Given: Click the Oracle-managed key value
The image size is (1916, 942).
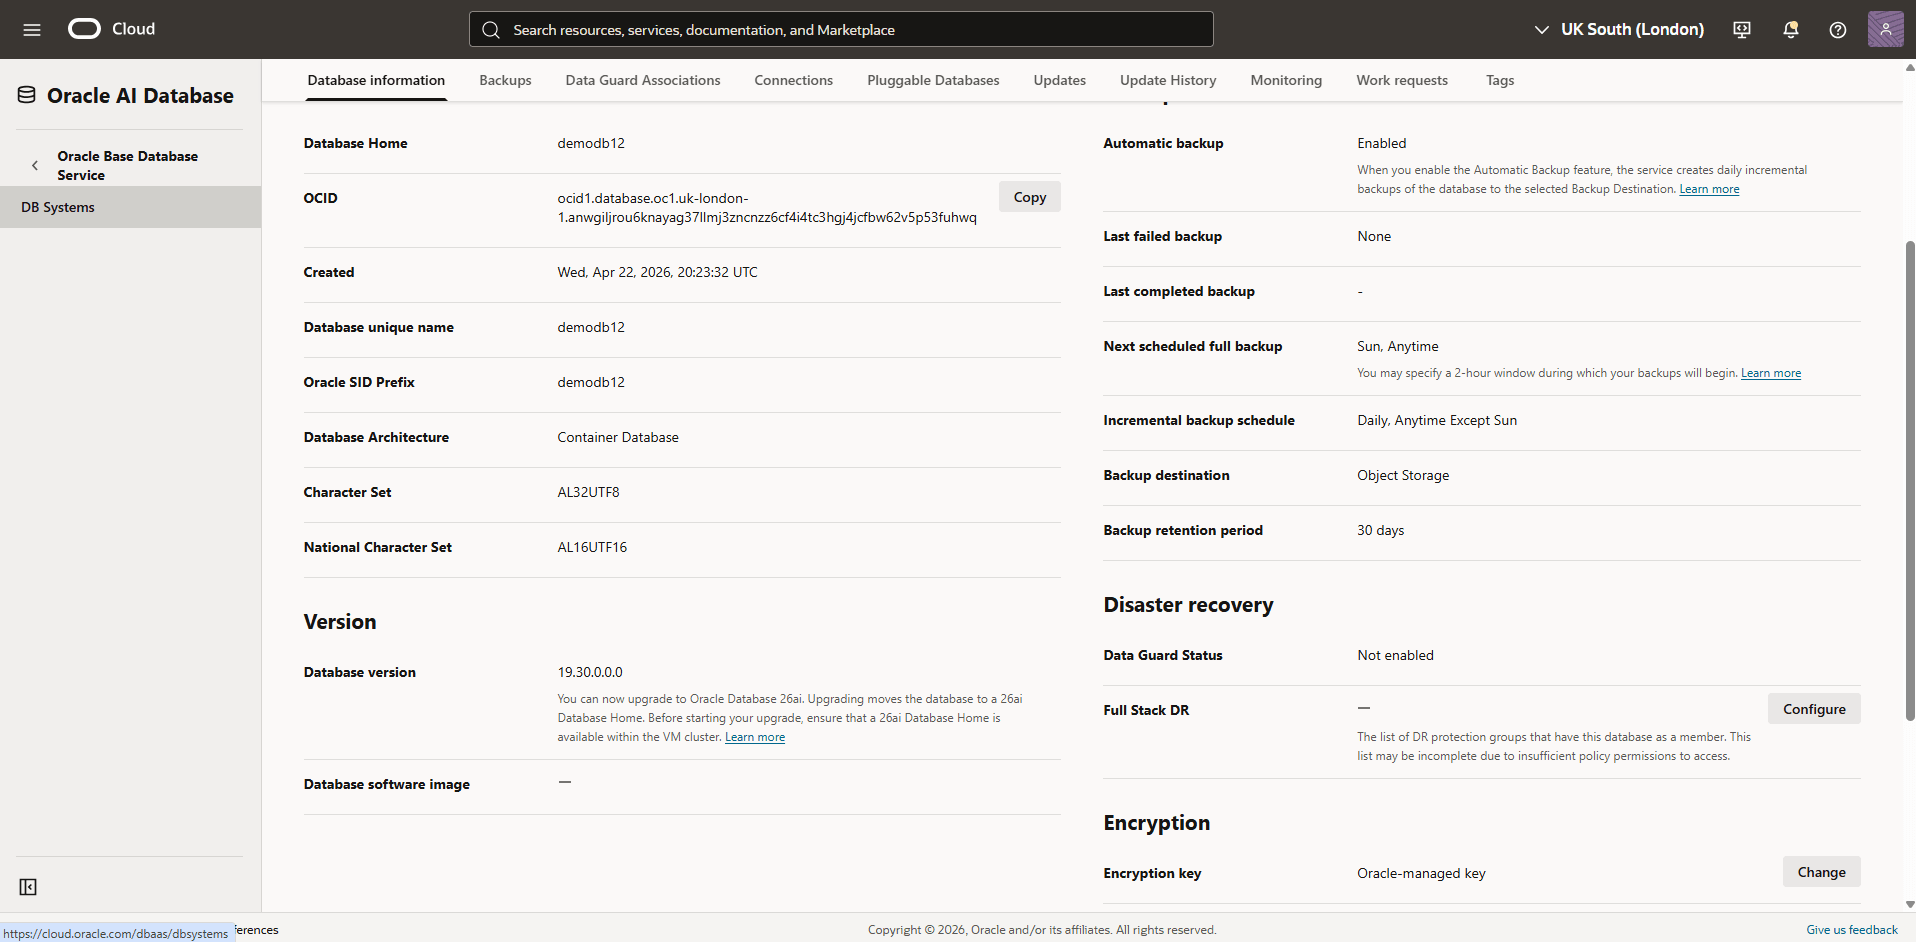Looking at the screenshot, I should [1421, 873].
